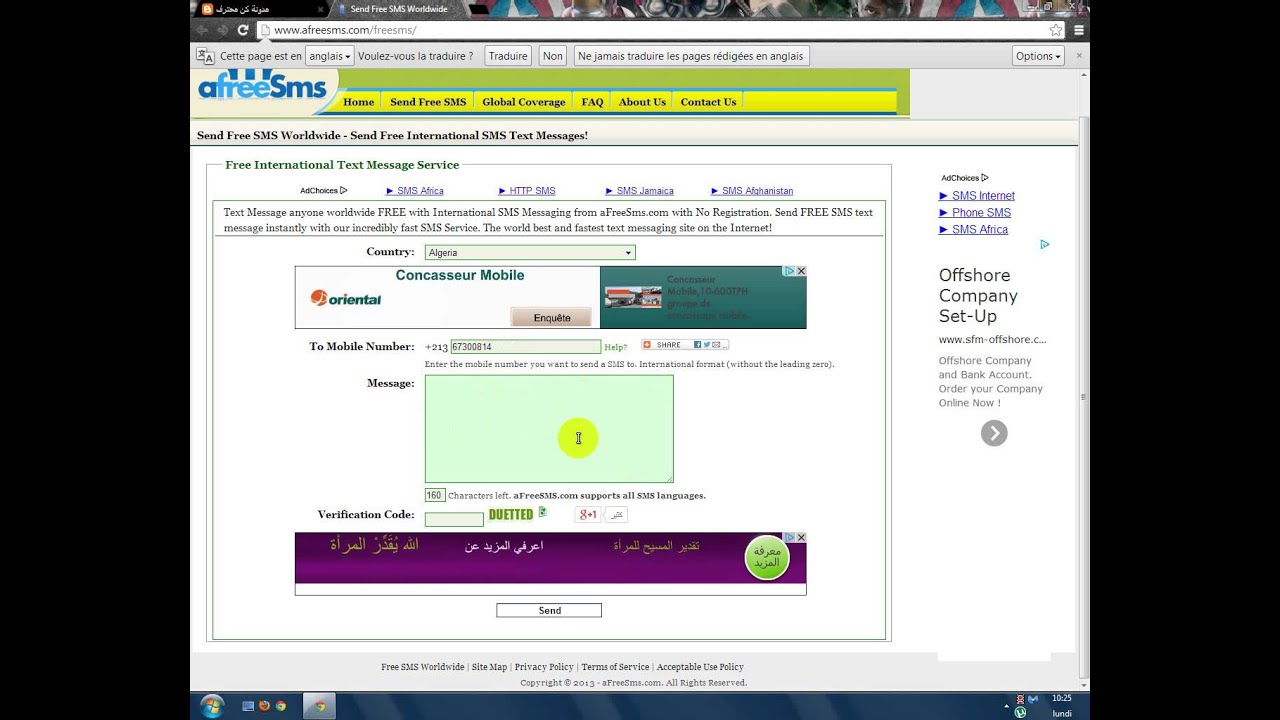Click the Non button in translate bar

(553, 56)
